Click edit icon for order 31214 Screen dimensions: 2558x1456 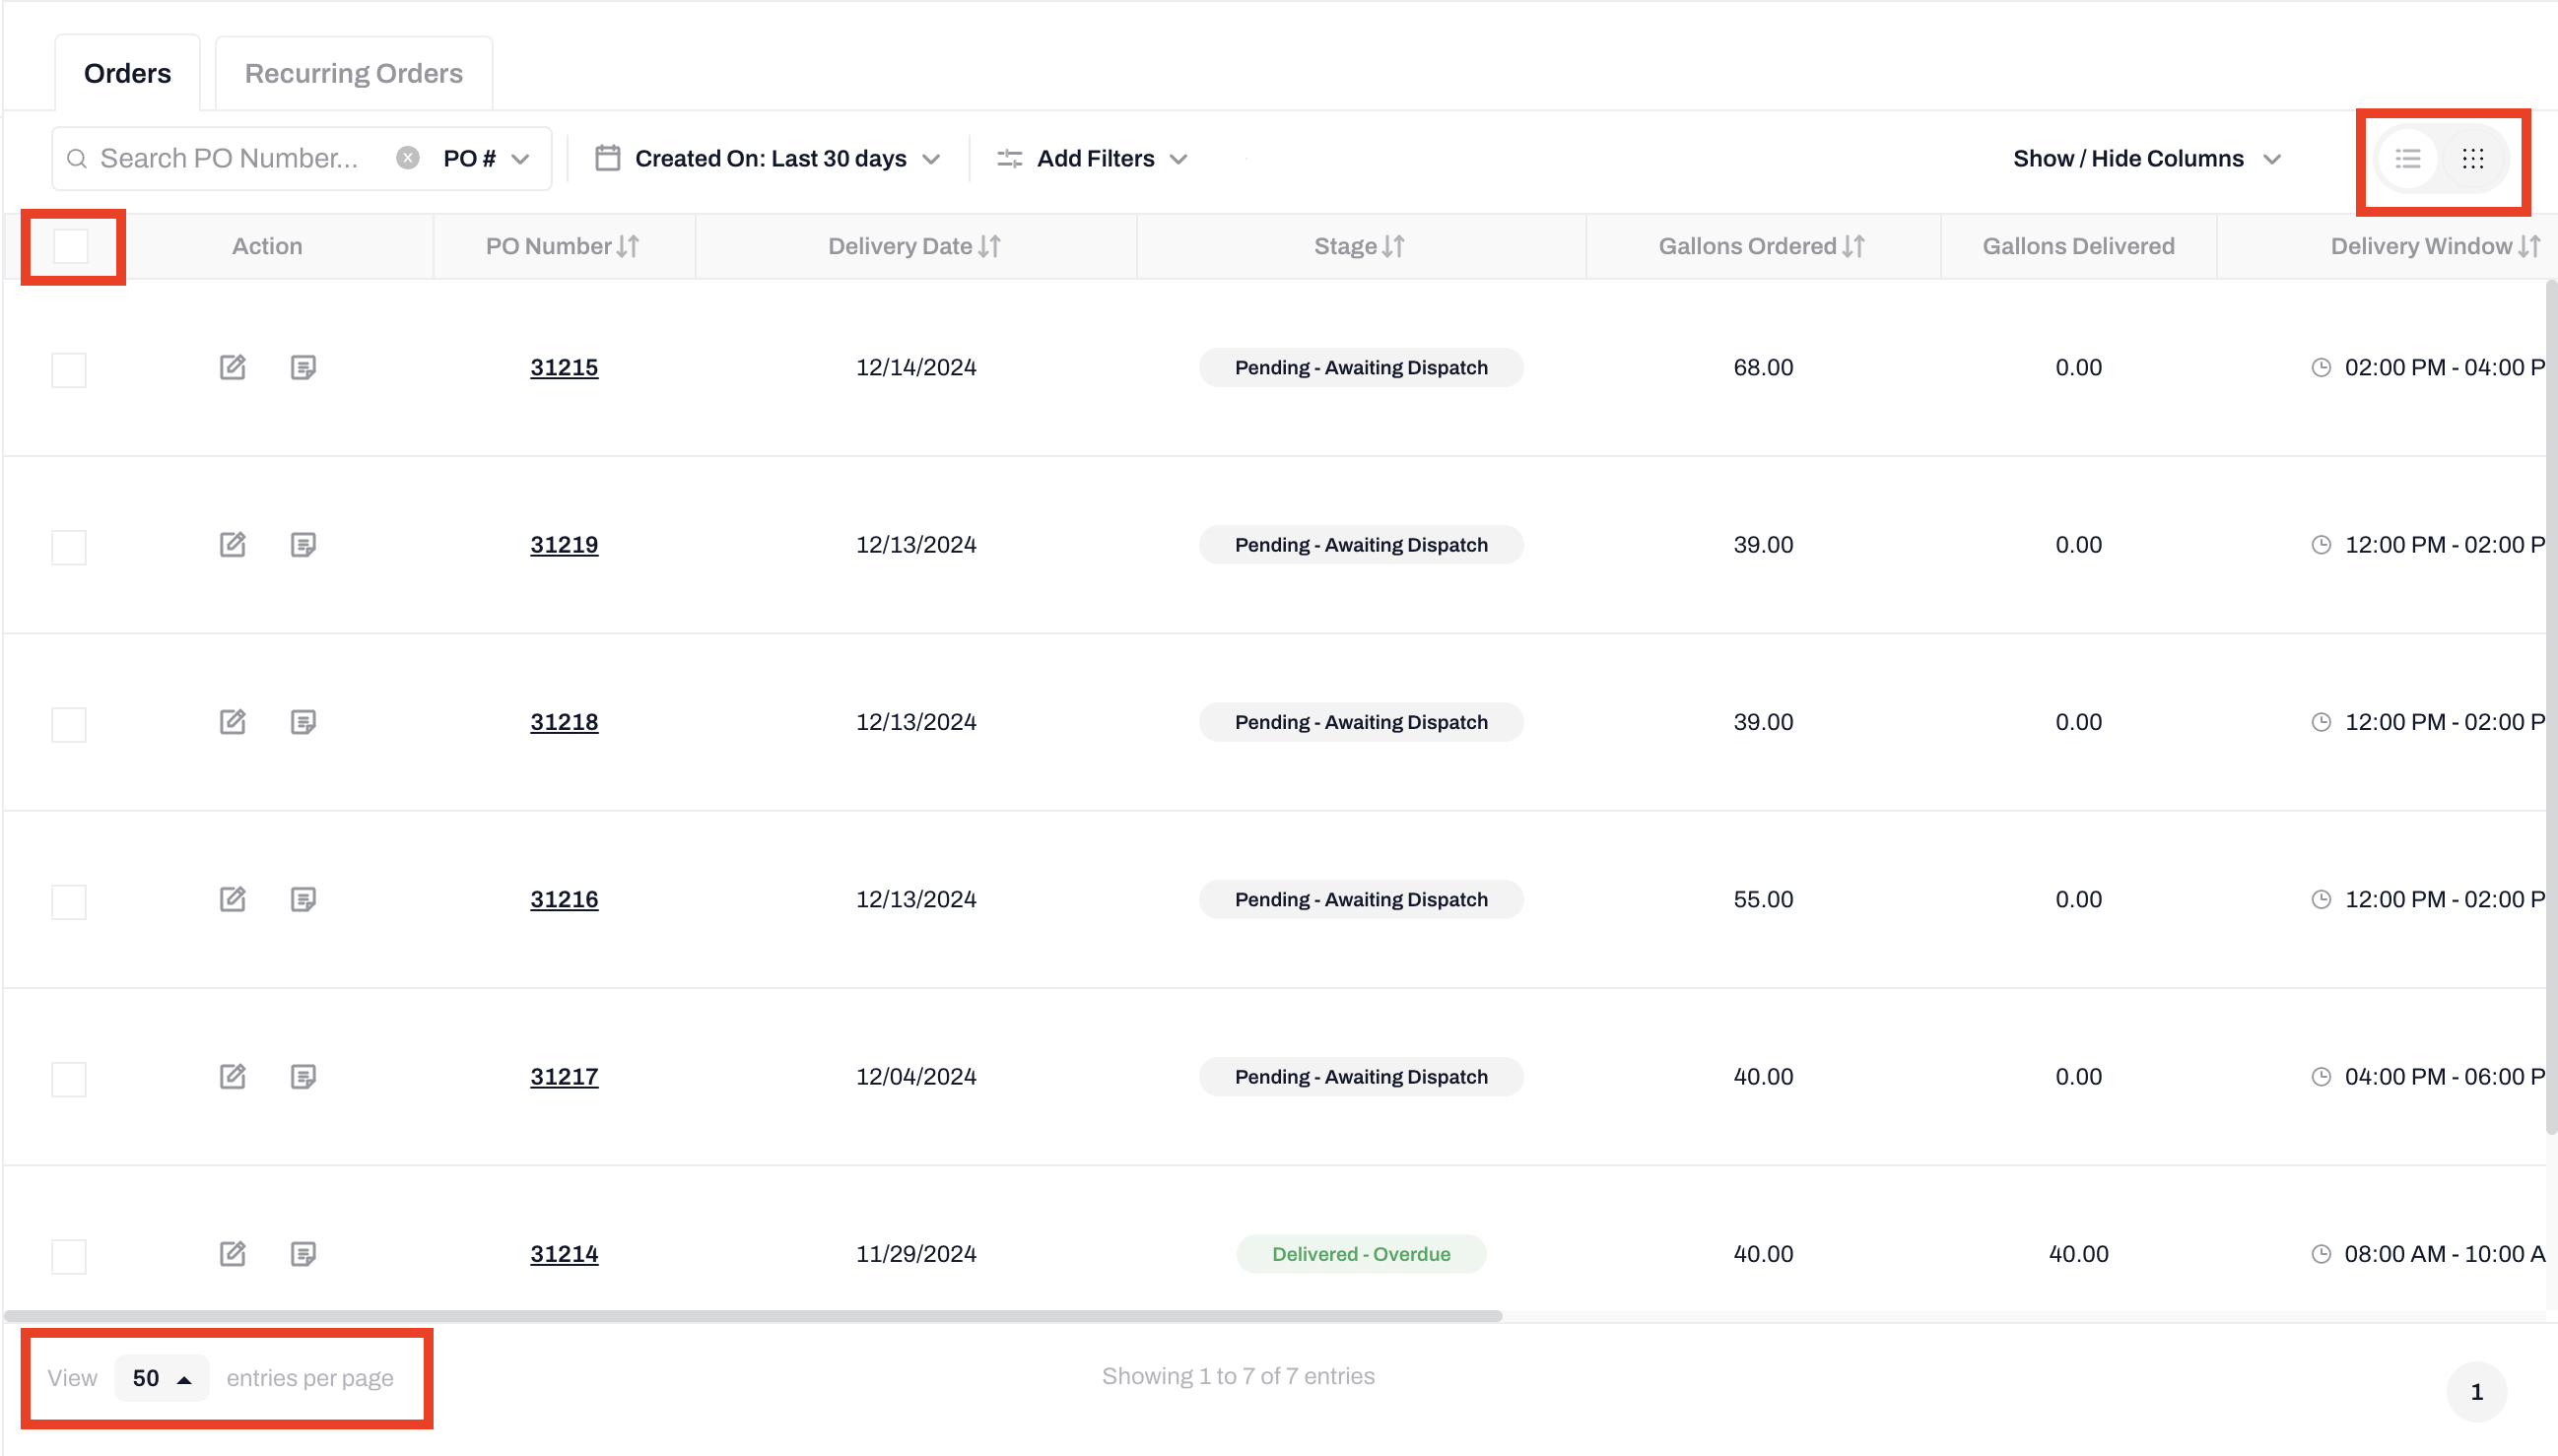pos(233,1253)
